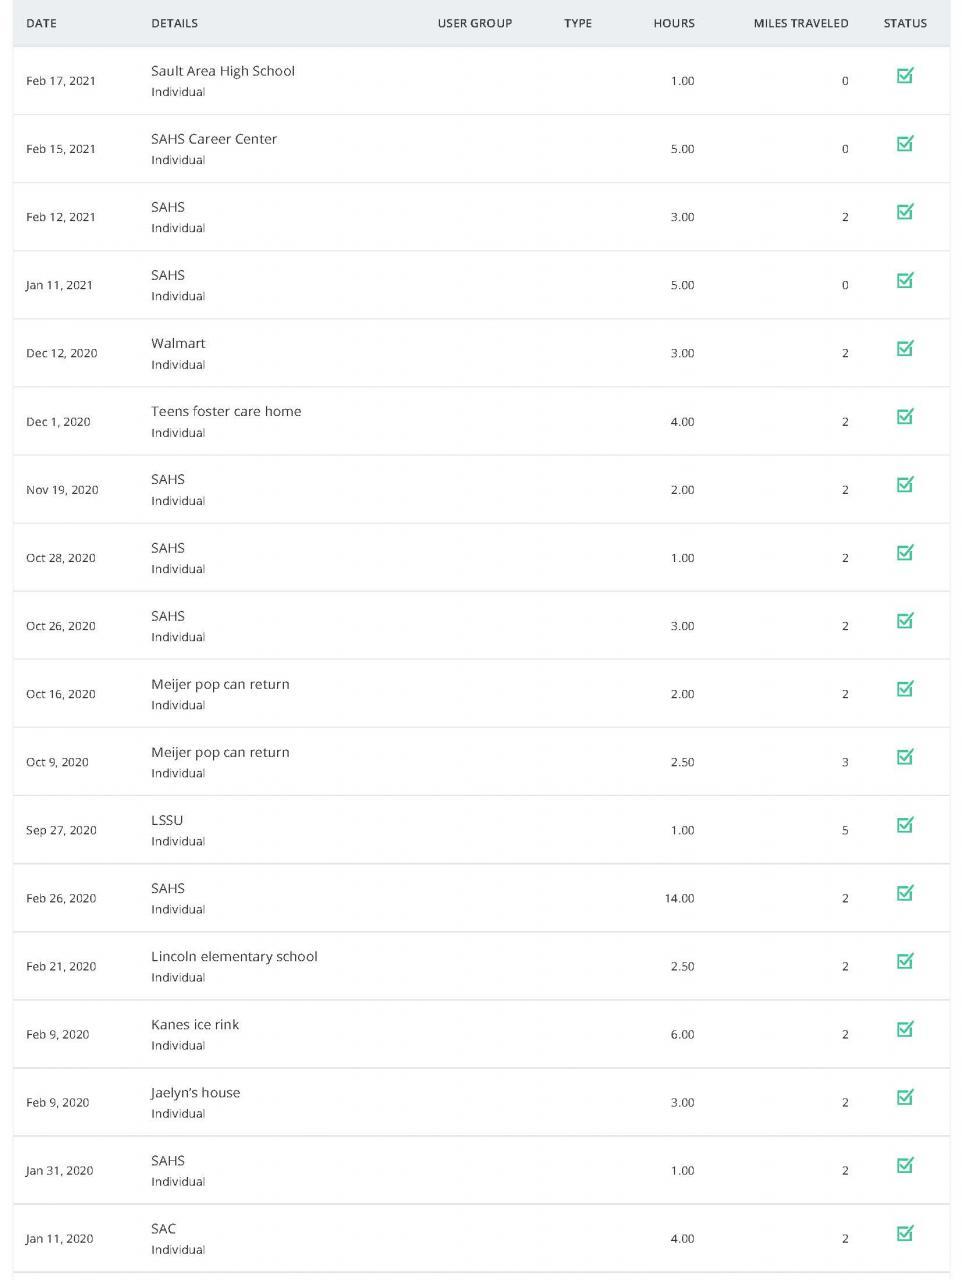Image resolution: width=962 pixels, height=1280 pixels.
Task: Open the Oct 16 Meijer pop can return entry
Action: point(220,685)
